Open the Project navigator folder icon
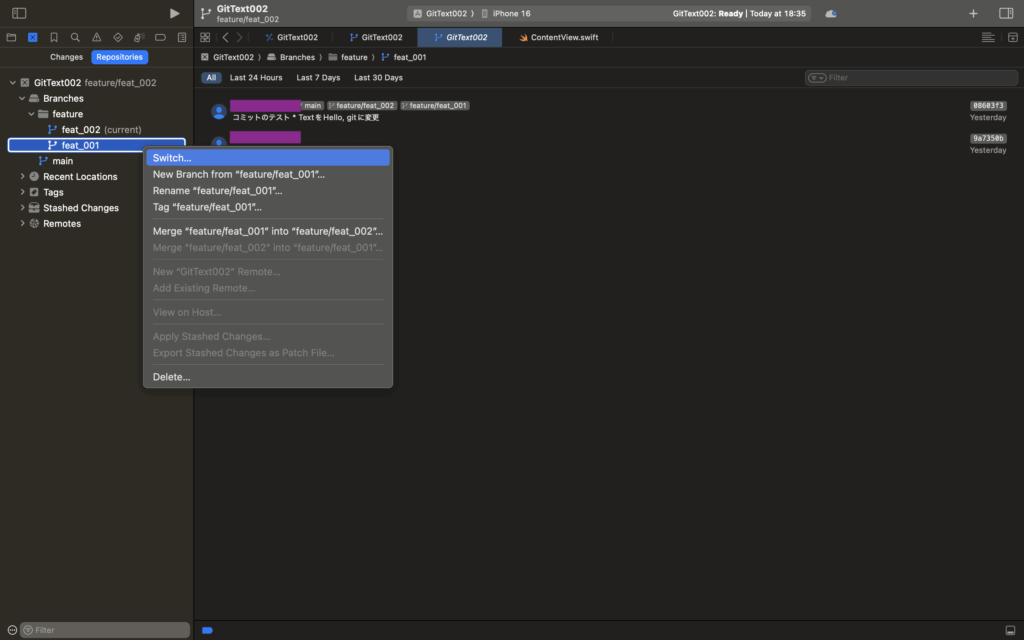The width and height of the screenshot is (1024, 640). point(11,37)
